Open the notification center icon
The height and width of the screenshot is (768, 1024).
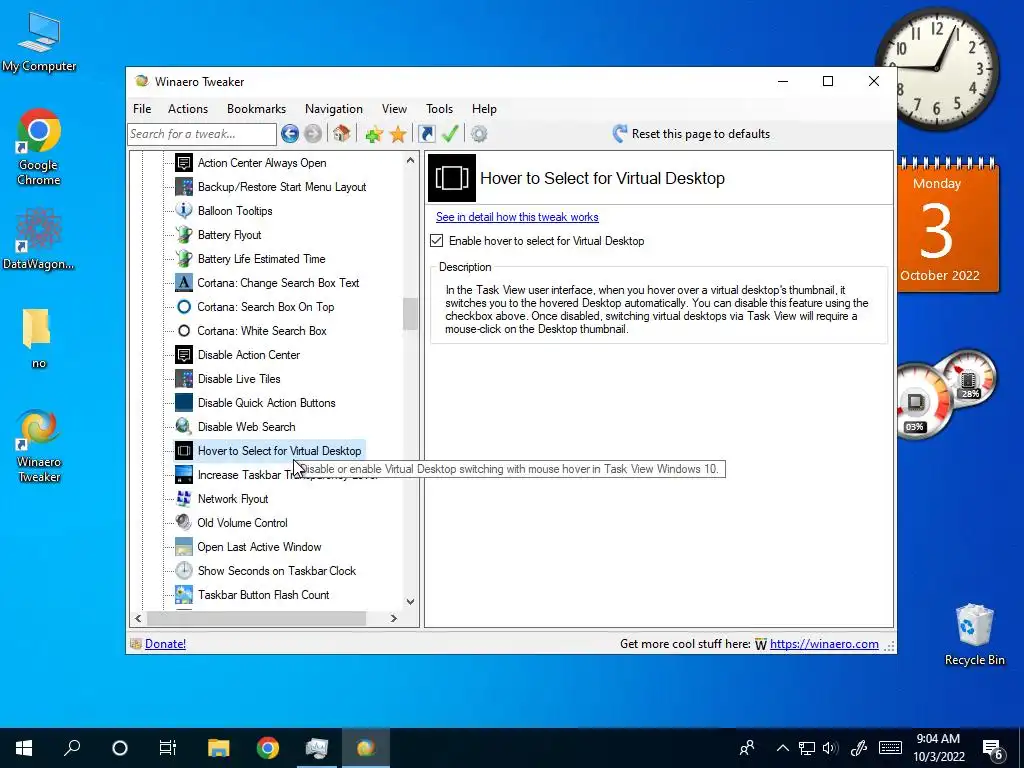coord(993,748)
